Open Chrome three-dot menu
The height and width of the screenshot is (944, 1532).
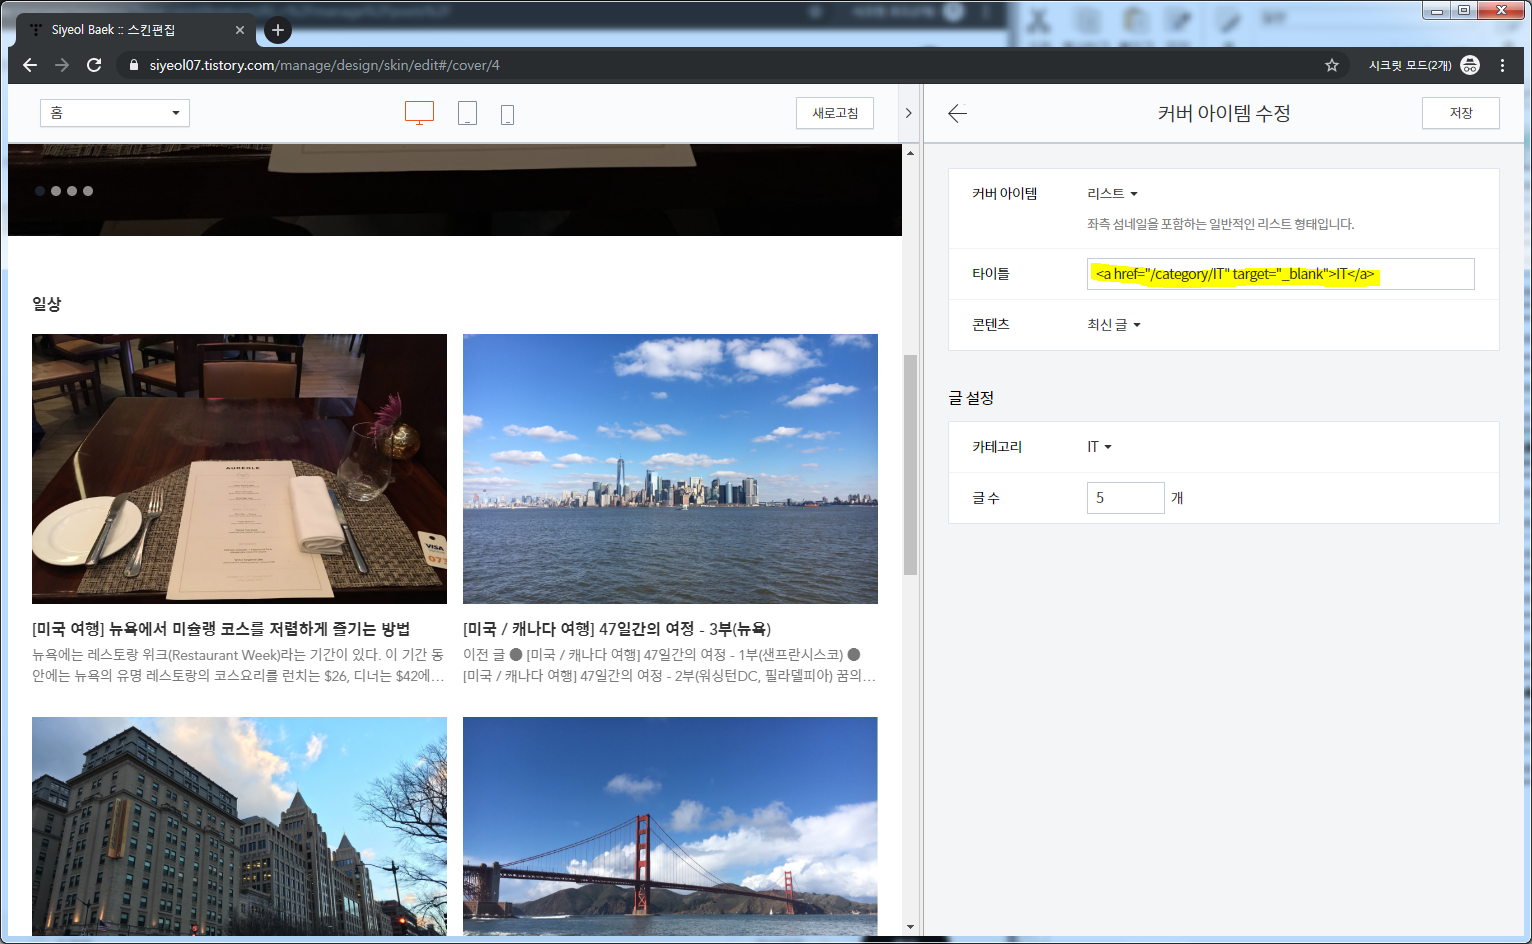[x=1502, y=65]
